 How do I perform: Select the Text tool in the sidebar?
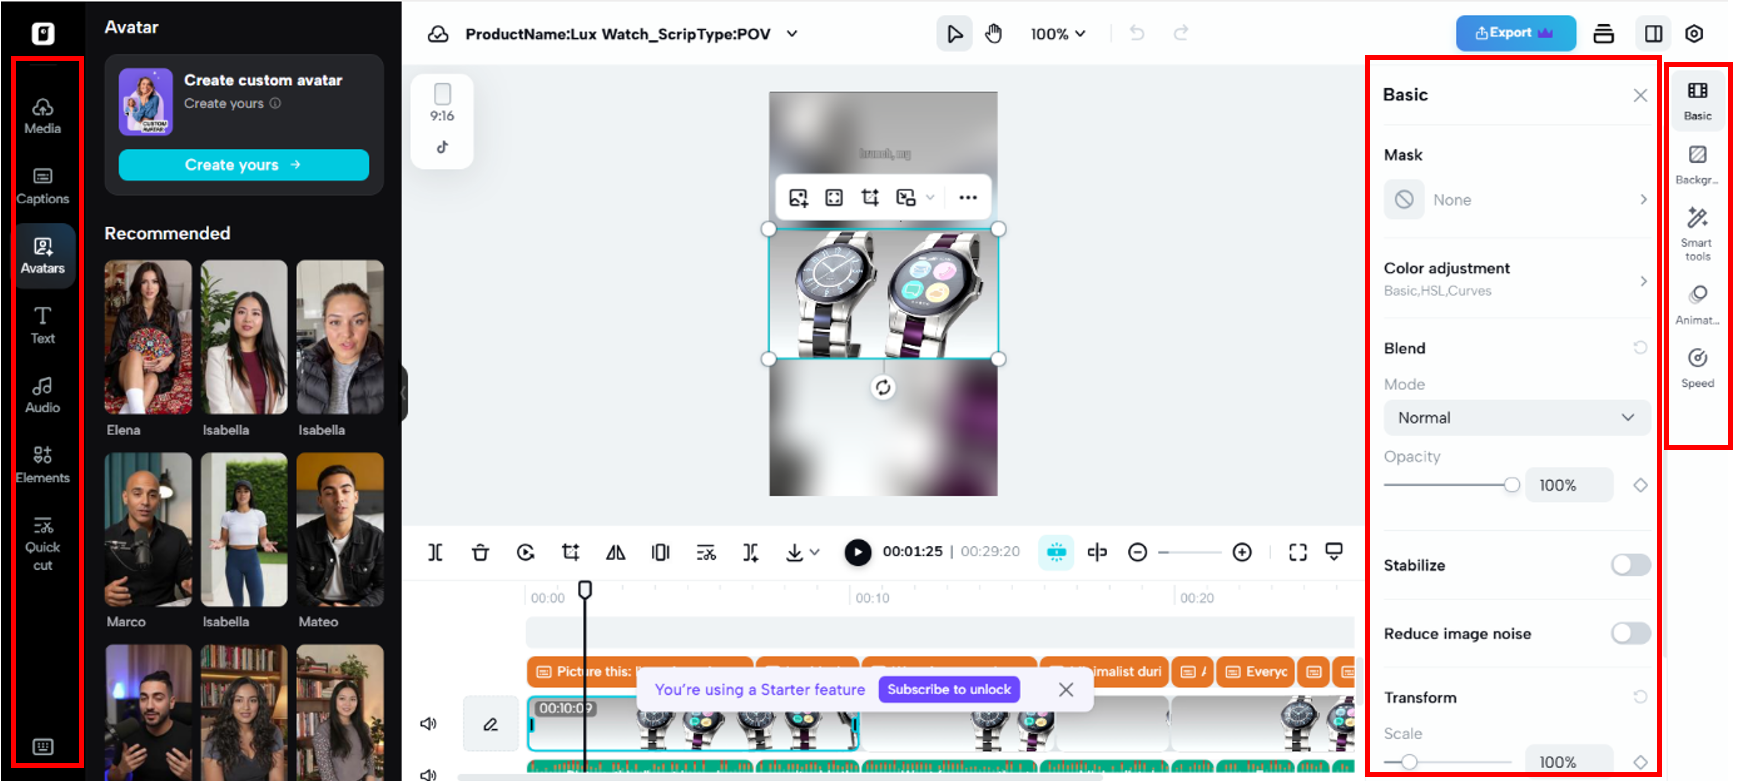[x=43, y=325]
